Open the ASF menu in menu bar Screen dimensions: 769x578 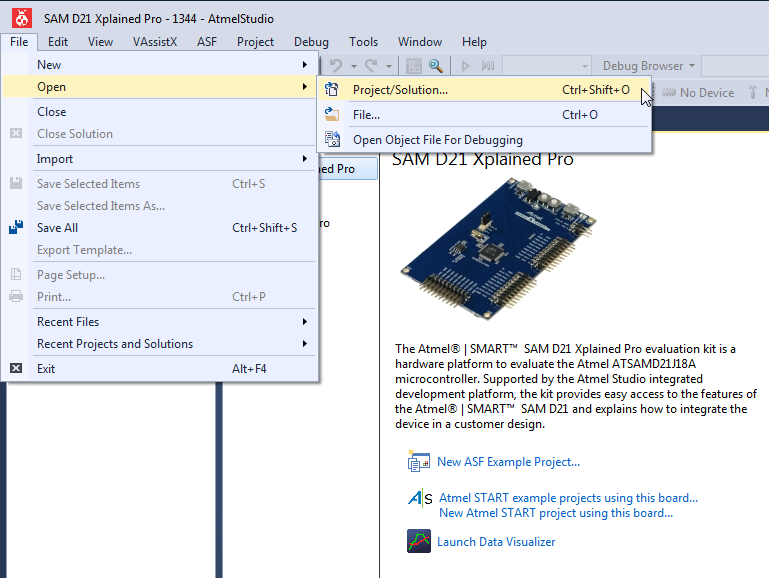click(207, 42)
